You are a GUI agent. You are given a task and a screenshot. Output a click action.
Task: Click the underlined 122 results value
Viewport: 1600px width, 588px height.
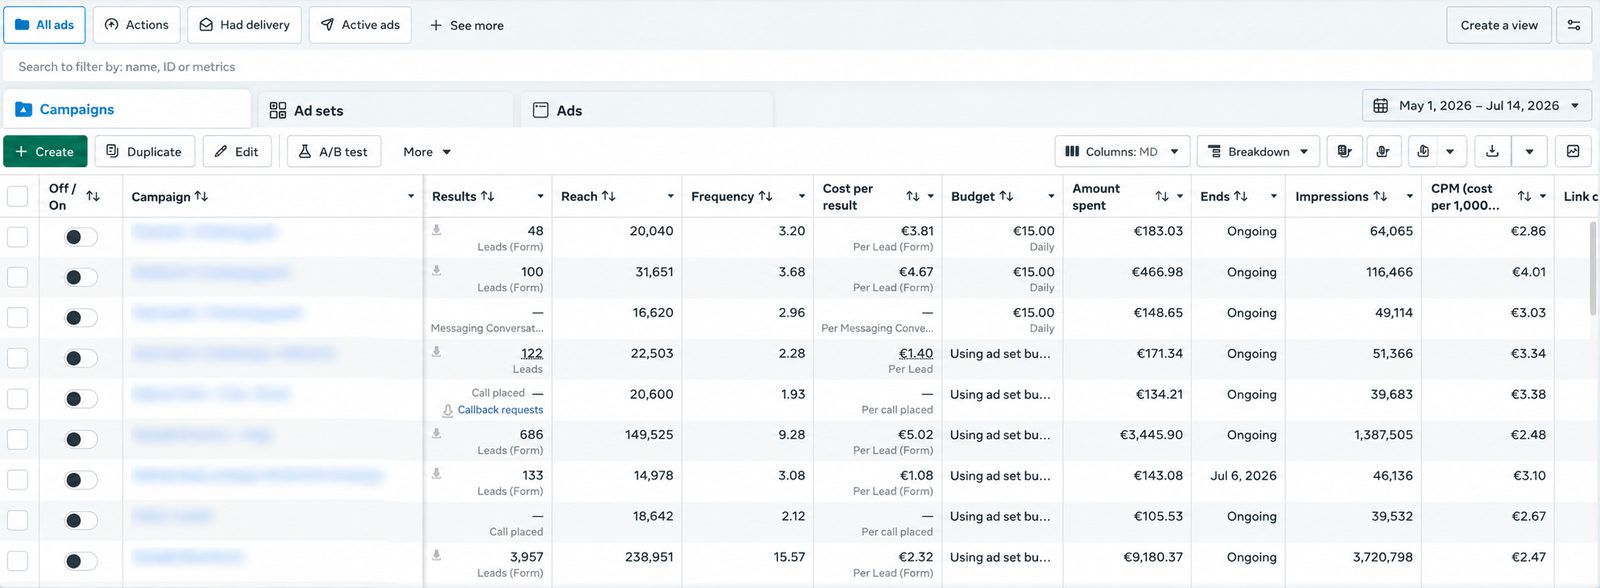pyautogui.click(x=532, y=354)
